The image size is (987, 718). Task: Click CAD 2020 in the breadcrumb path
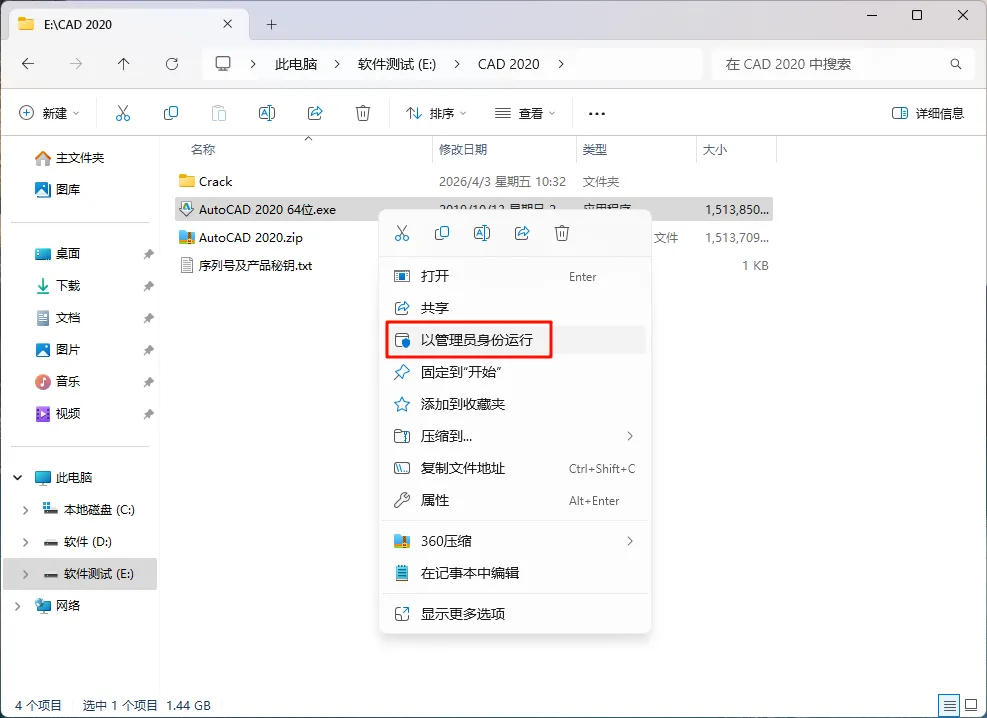click(x=509, y=64)
